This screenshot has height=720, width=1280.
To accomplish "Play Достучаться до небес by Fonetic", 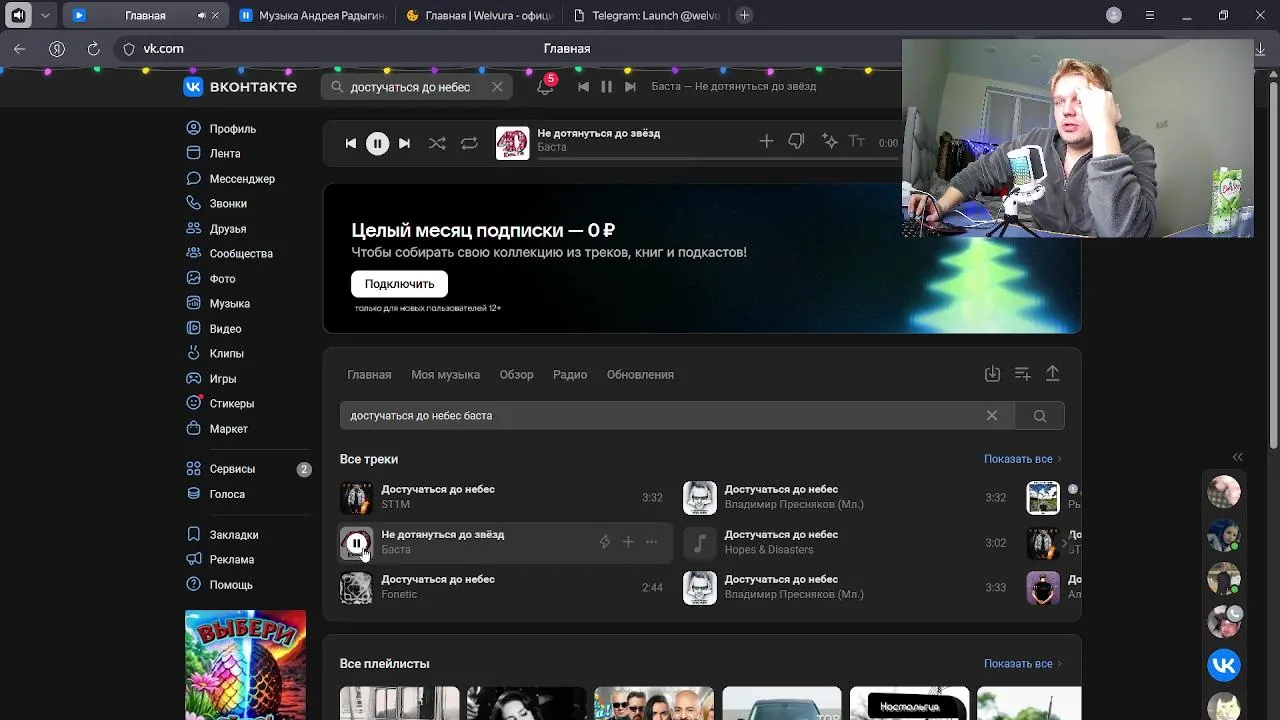I will [x=356, y=588].
